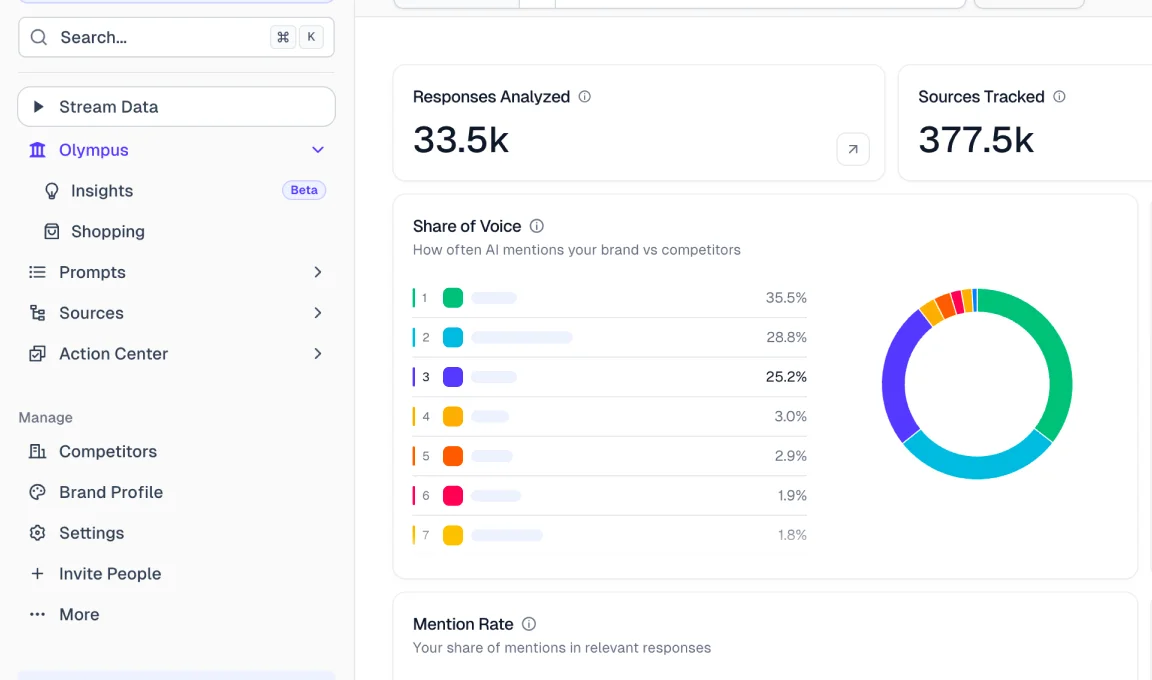Collapse the Olympus section chevron
The height and width of the screenshot is (680, 1152).
pyautogui.click(x=318, y=150)
